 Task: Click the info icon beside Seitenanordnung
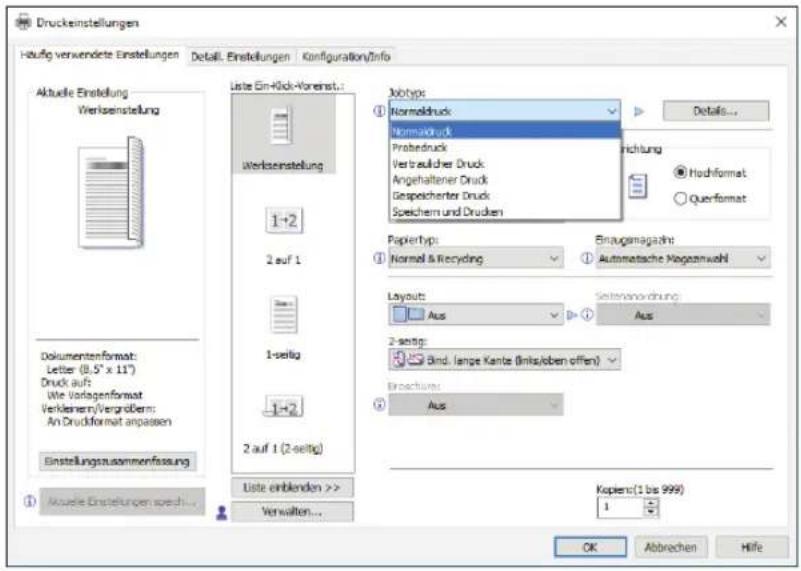(x=587, y=315)
